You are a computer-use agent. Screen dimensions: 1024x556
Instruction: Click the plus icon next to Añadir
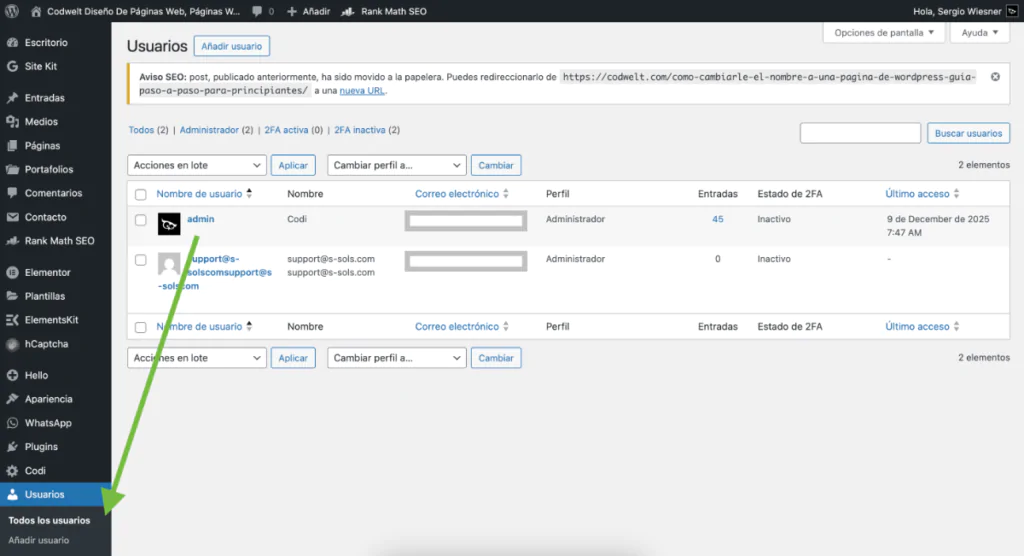(x=292, y=11)
